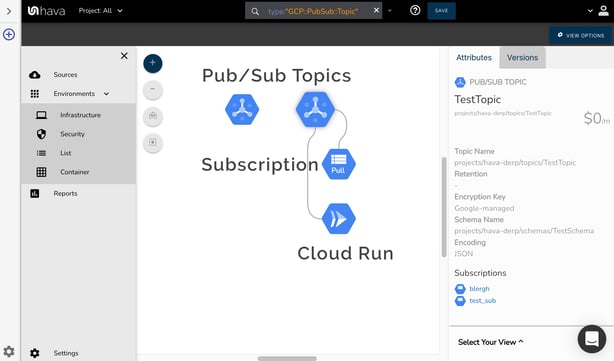Click the Topic Name value text

pos(515,162)
